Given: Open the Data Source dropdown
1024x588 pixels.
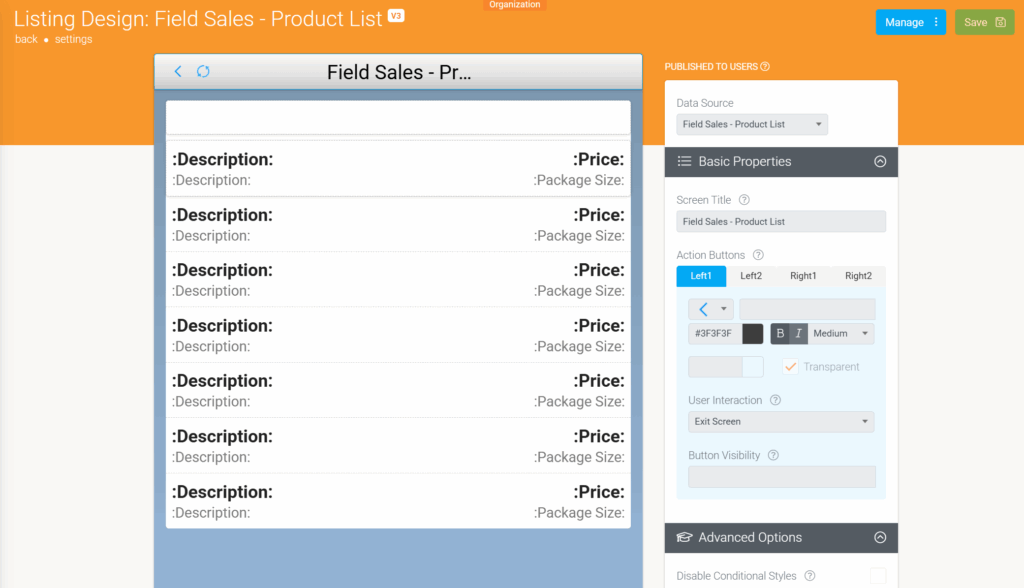Looking at the screenshot, I should click(x=752, y=124).
